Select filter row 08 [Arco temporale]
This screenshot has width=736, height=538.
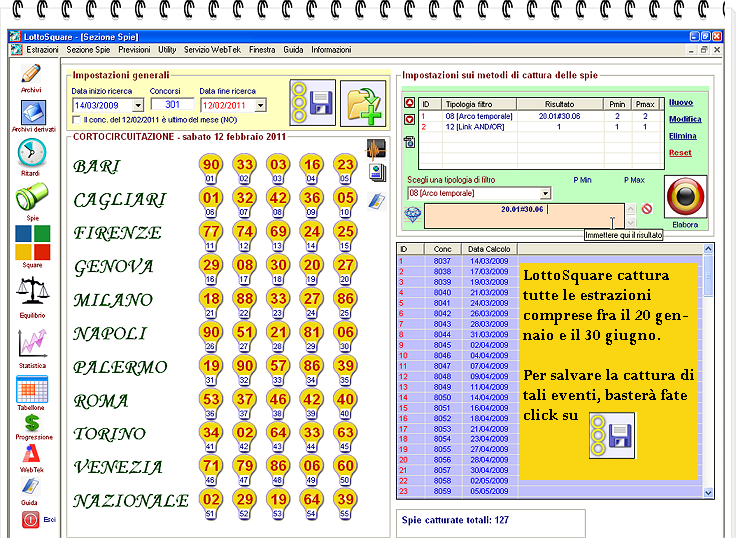[x=541, y=116]
